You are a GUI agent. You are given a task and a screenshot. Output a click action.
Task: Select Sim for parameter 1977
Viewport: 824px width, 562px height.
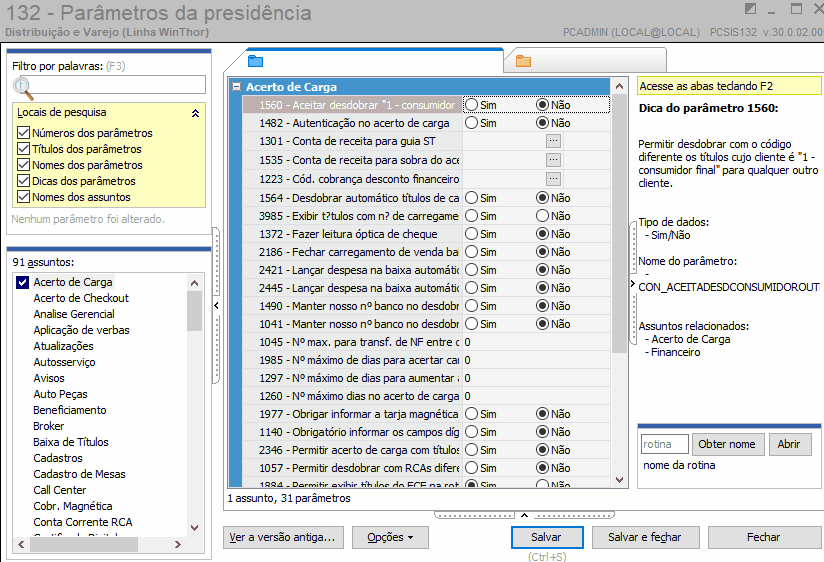[472, 414]
